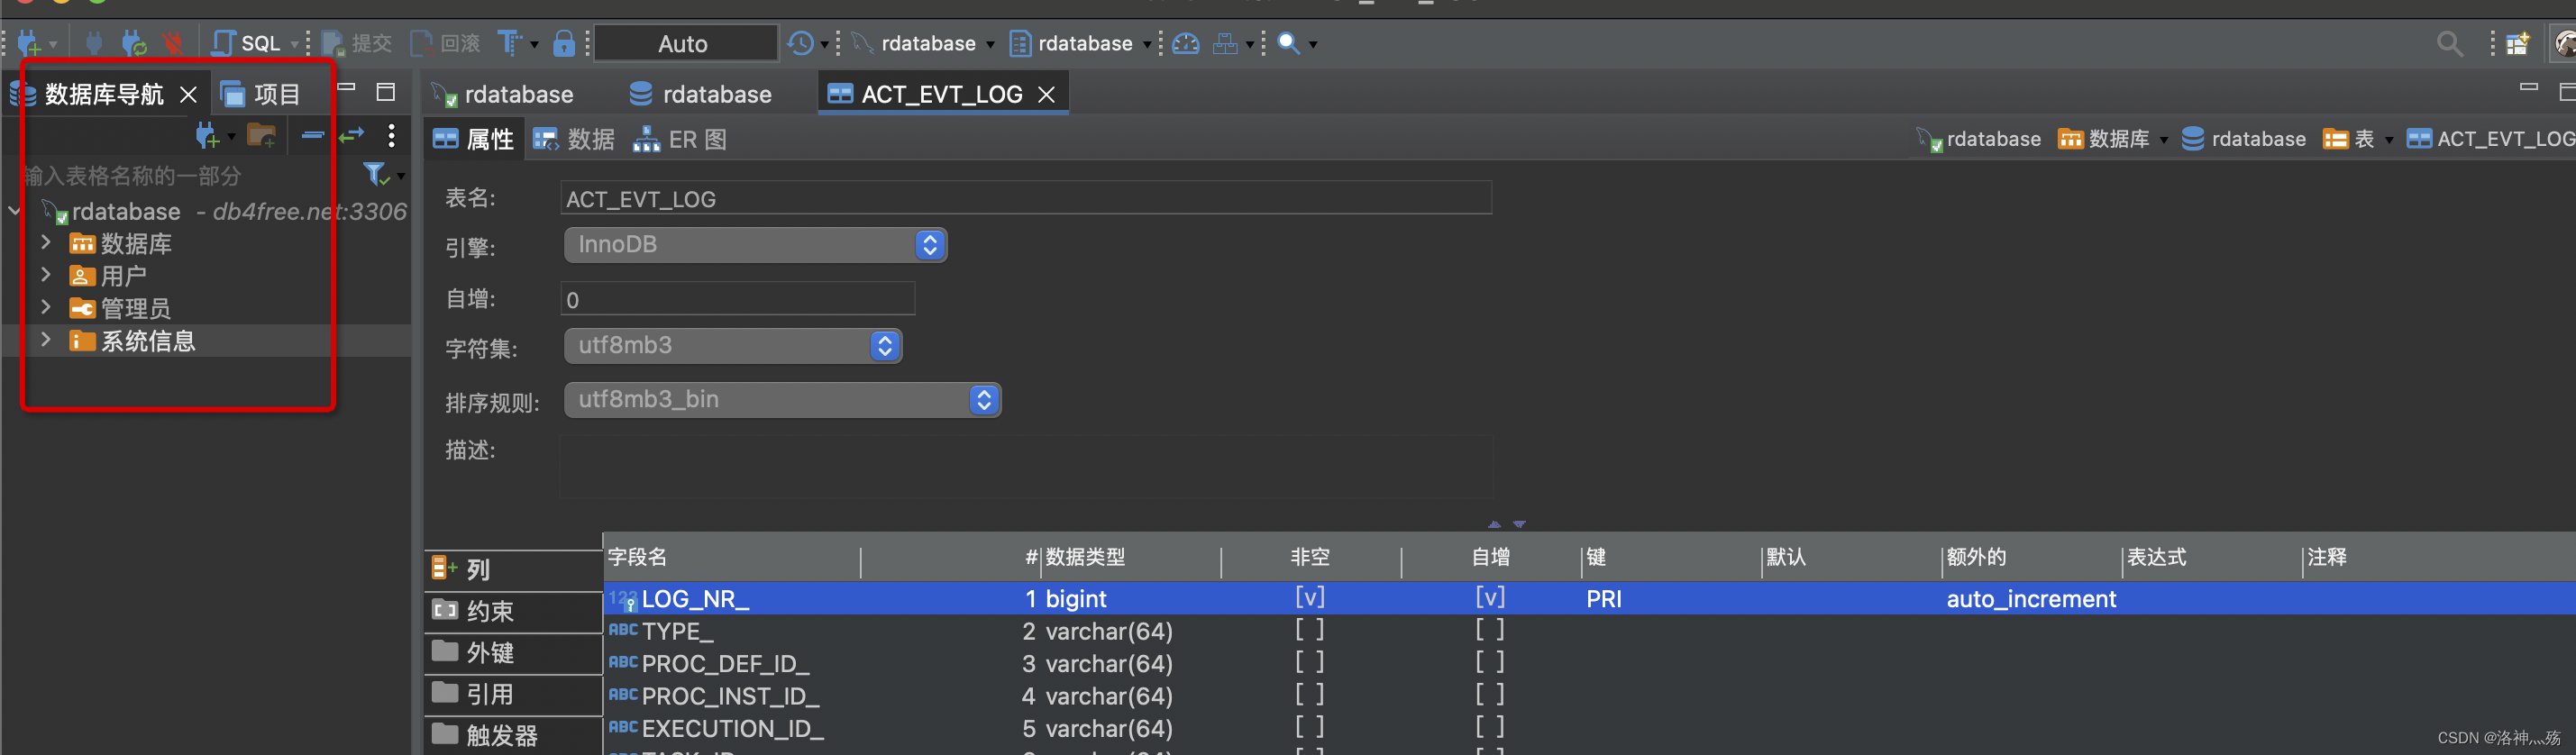
Task: Toggle link with editor arrows icon
Action: (x=351, y=135)
